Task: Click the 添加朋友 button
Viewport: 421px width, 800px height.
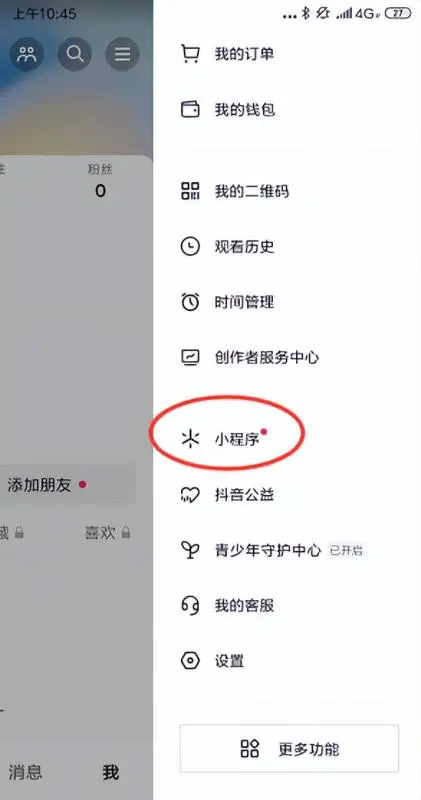Action: pyautogui.click(x=65, y=484)
